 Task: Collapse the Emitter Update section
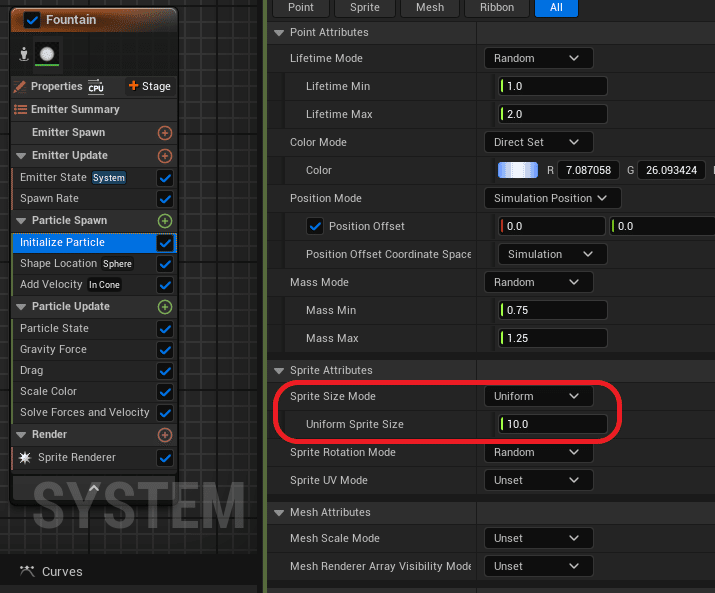21,156
